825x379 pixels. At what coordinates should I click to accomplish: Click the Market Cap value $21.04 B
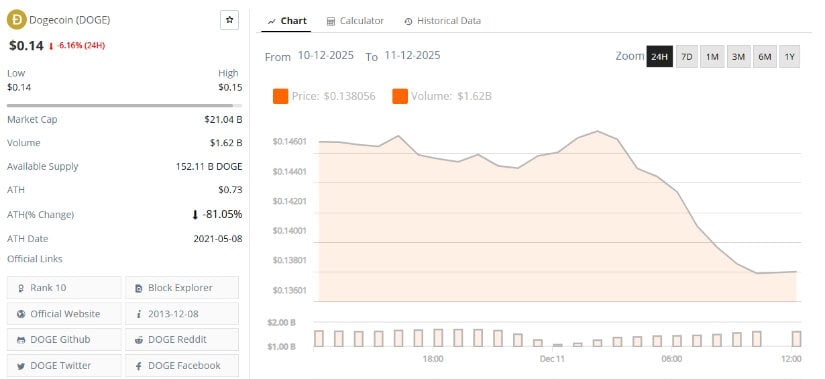(x=223, y=119)
